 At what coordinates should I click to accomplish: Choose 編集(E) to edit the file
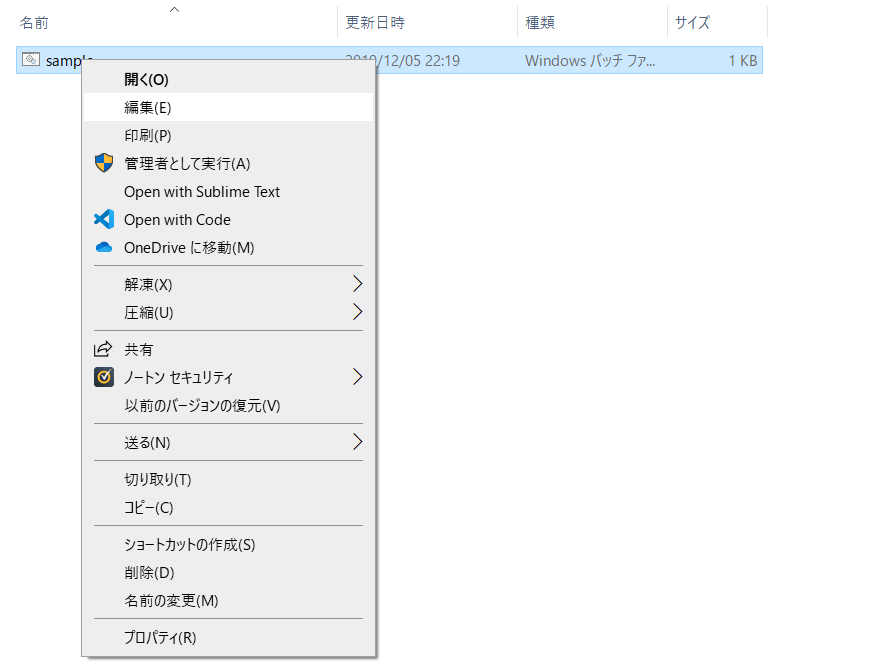[x=228, y=107]
